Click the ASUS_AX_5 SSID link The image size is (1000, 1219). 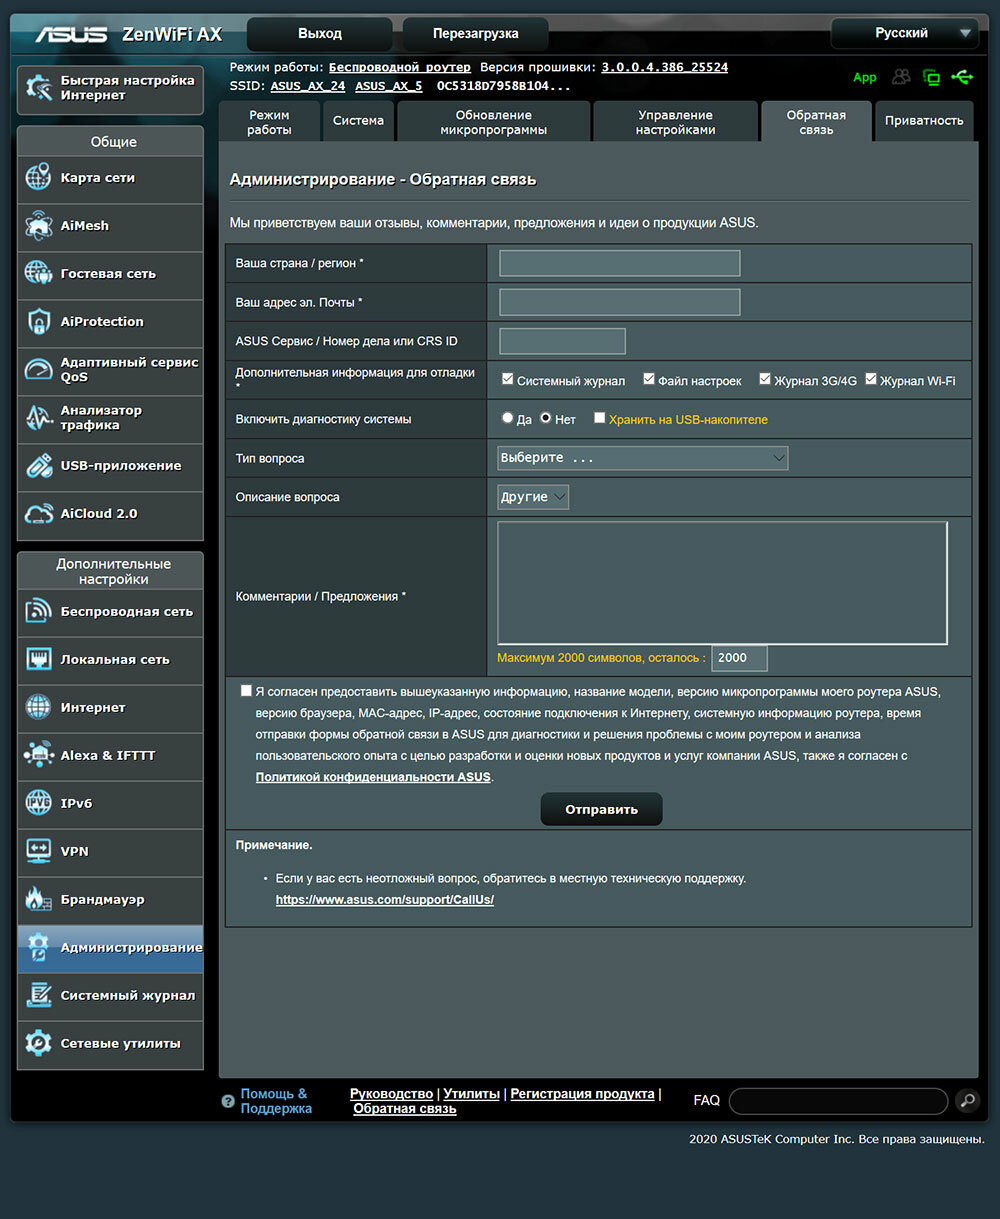coord(389,86)
